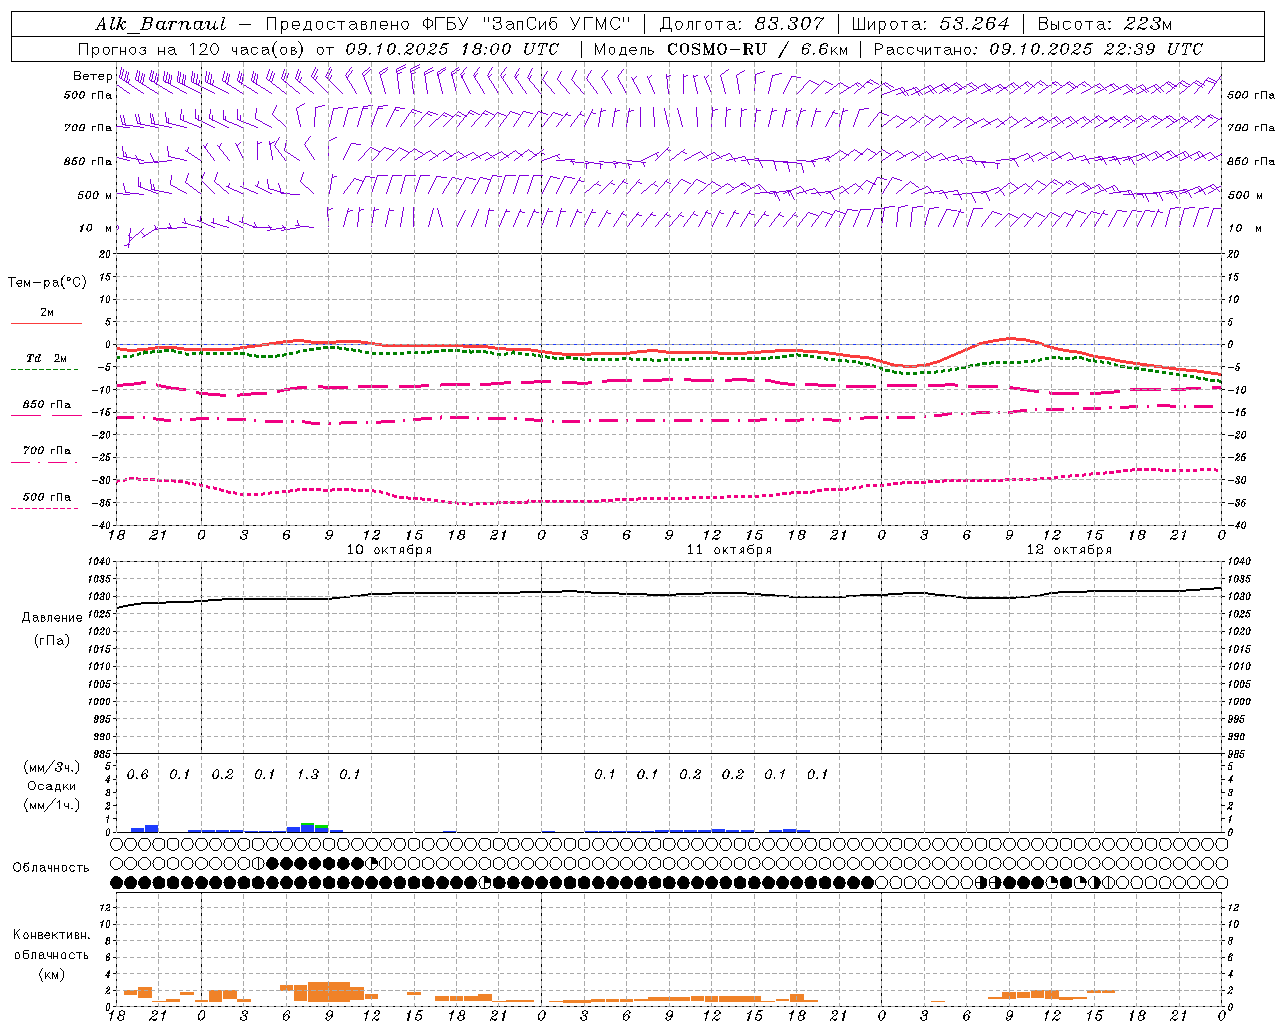Click the elevation text Высота: 223м

pyautogui.click(x=1104, y=24)
